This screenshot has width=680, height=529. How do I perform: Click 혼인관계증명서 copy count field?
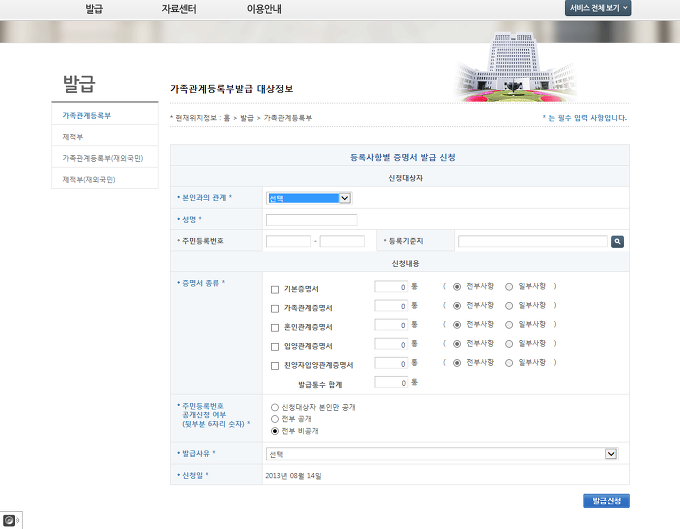pos(391,325)
